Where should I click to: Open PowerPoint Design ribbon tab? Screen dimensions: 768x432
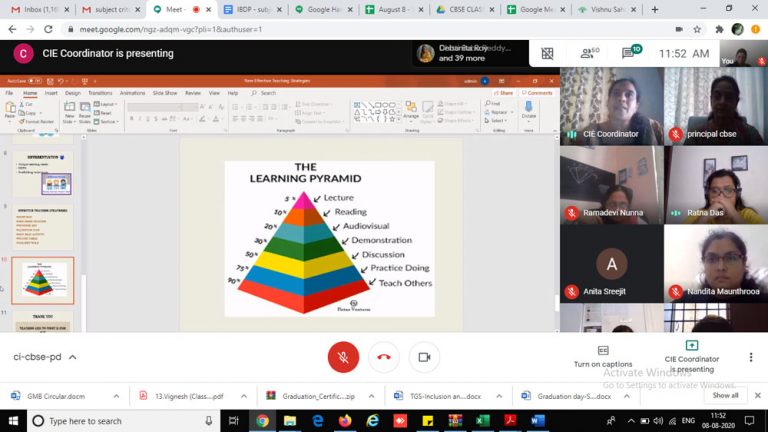click(72, 93)
